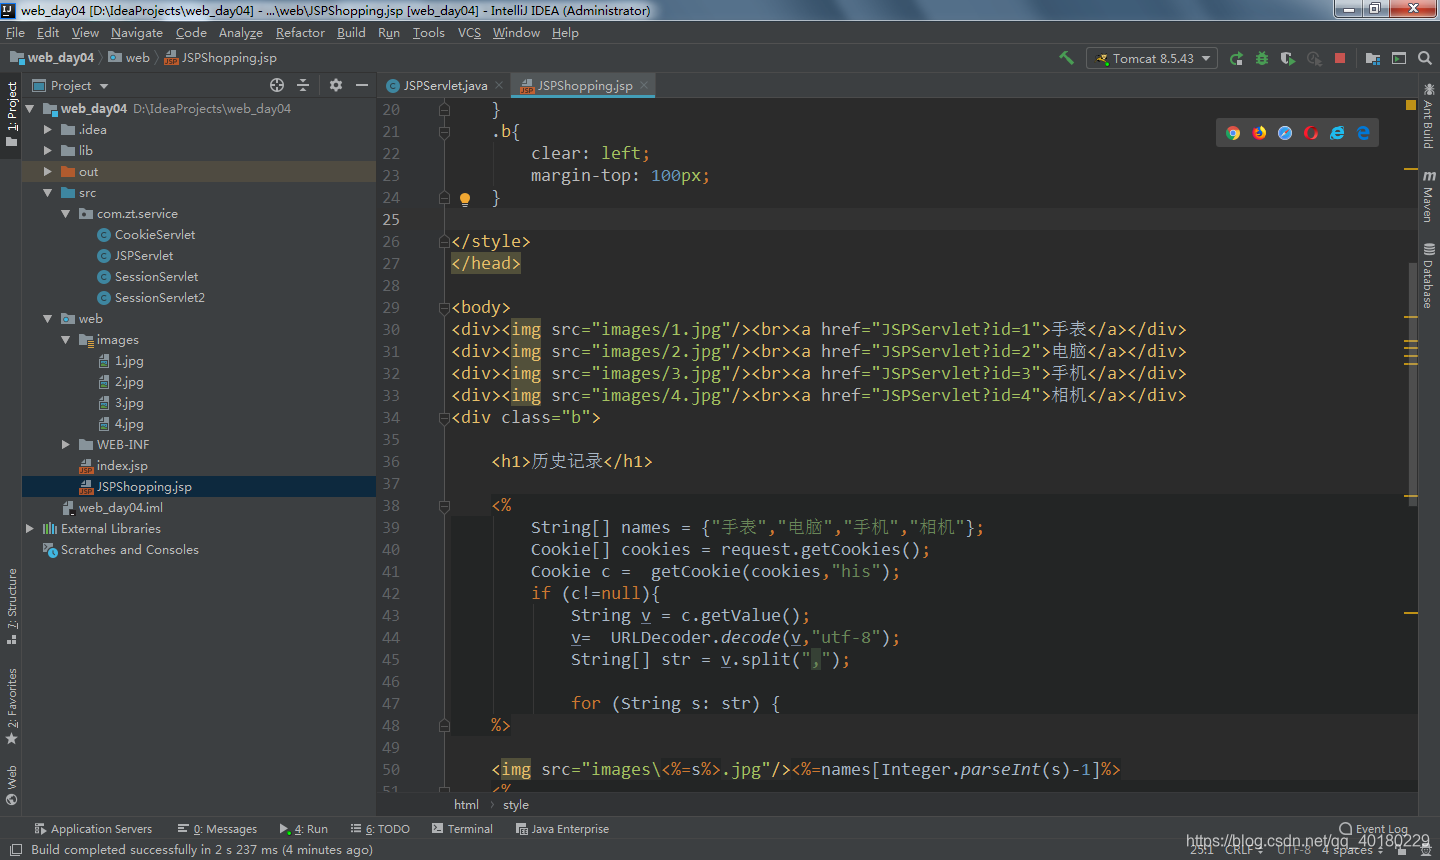Image resolution: width=1440 pixels, height=860 pixels.
Task: Open page in Edge browser icon
Action: [1363, 133]
